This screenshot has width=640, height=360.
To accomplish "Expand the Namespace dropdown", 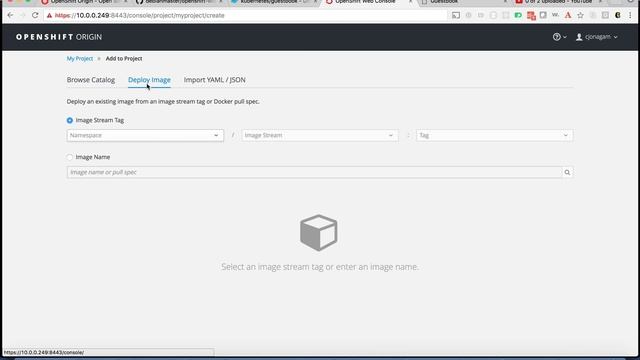I will pos(145,135).
